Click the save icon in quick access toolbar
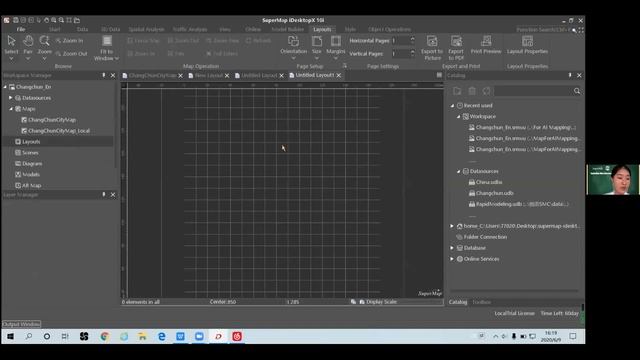640x360 pixels. coord(16,20)
